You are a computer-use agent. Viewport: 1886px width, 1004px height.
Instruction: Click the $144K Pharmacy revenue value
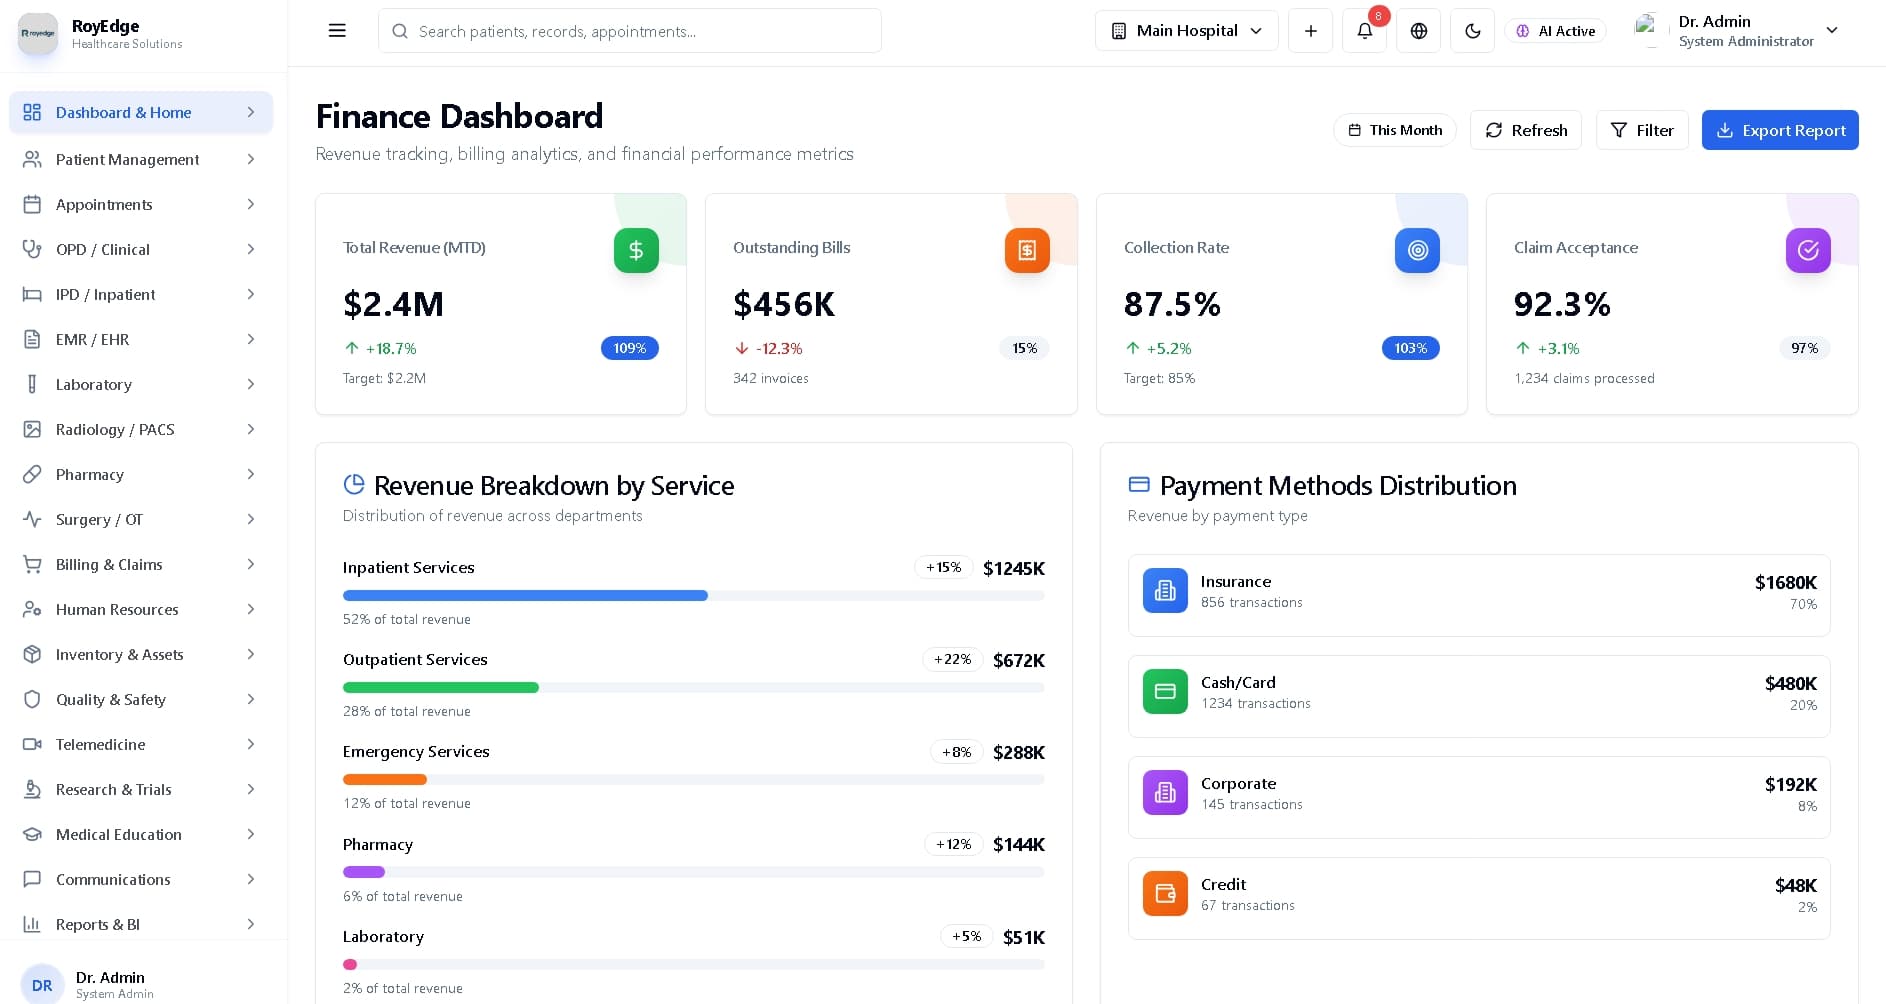(x=1019, y=845)
